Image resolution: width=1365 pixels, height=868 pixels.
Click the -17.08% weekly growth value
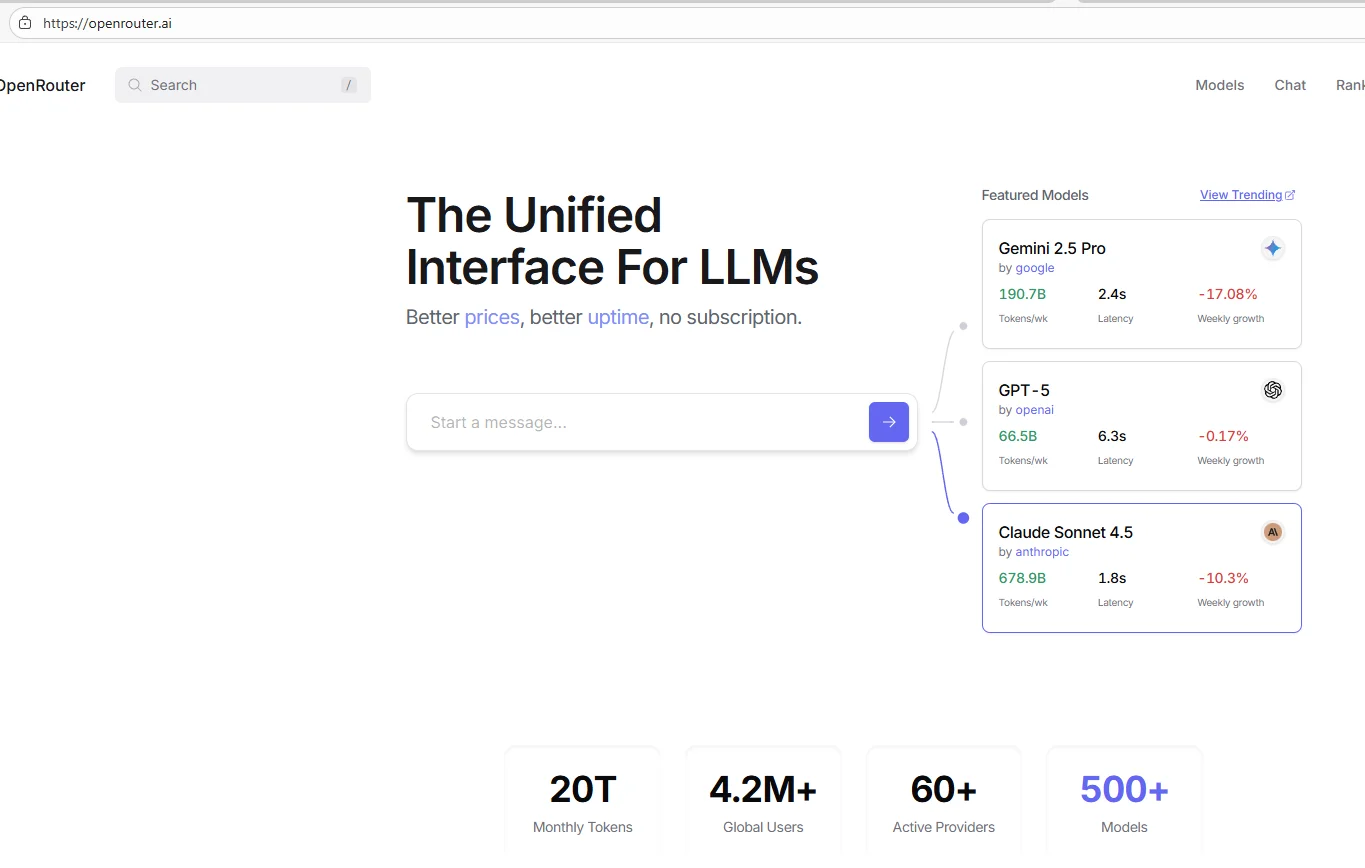pos(1228,294)
